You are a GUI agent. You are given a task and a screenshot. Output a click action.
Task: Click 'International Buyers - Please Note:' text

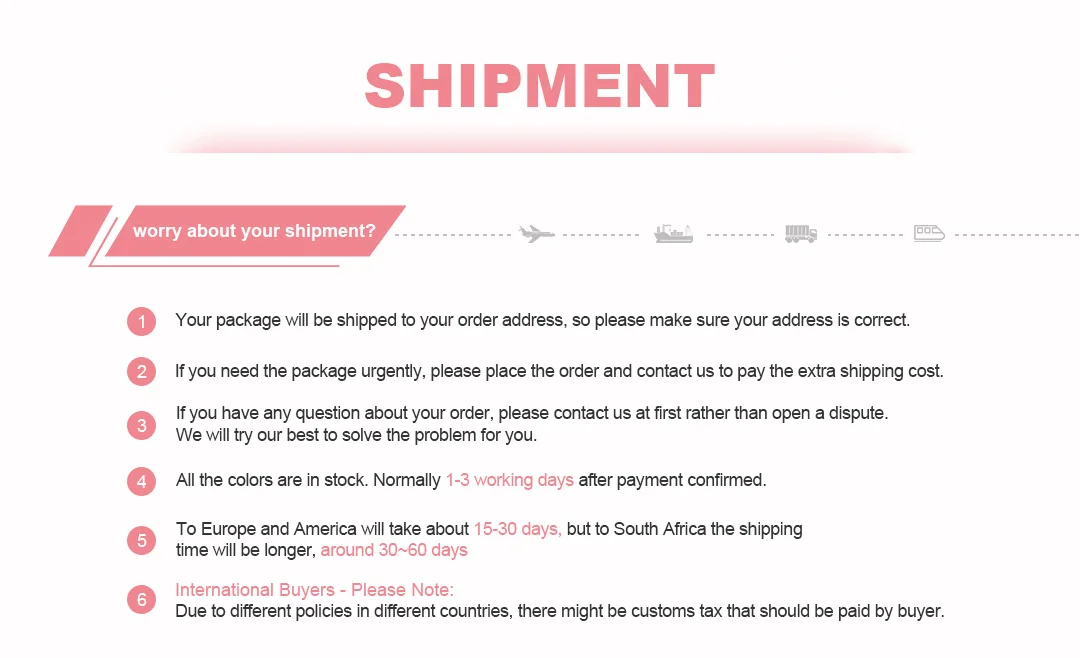314,590
